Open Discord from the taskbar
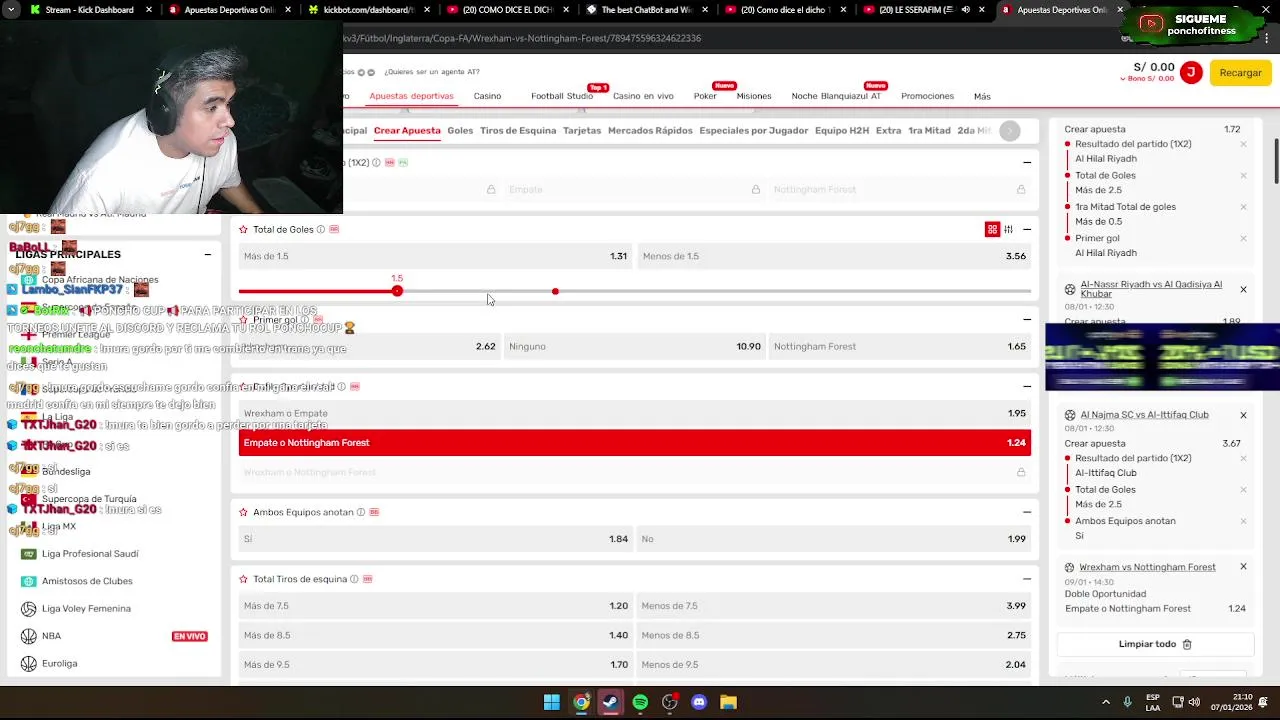Image resolution: width=1280 pixels, height=720 pixels. point(699,702)
